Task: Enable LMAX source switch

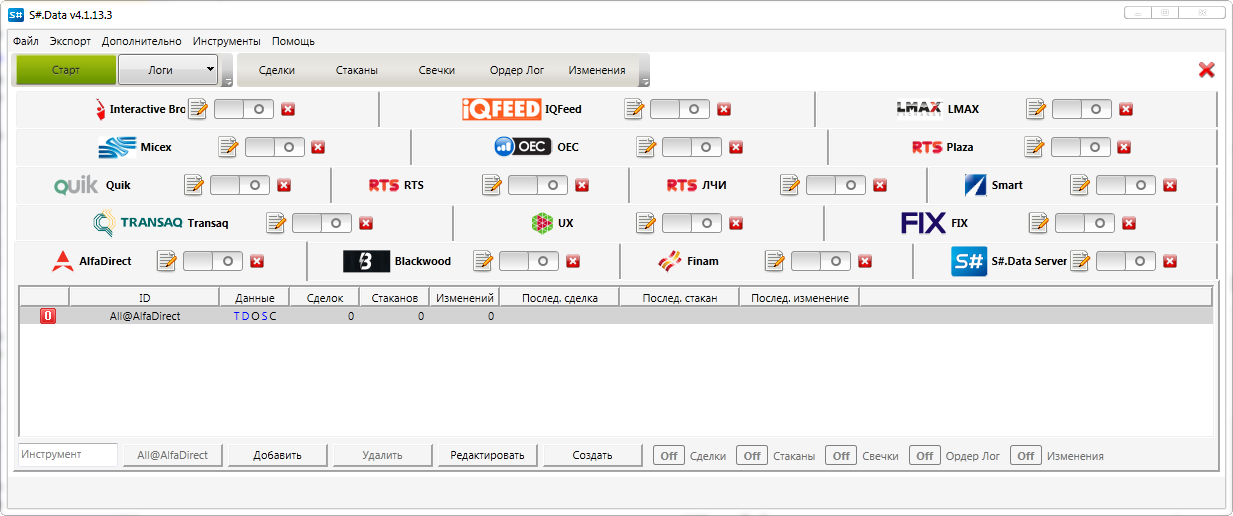Action: [1082, 109]
